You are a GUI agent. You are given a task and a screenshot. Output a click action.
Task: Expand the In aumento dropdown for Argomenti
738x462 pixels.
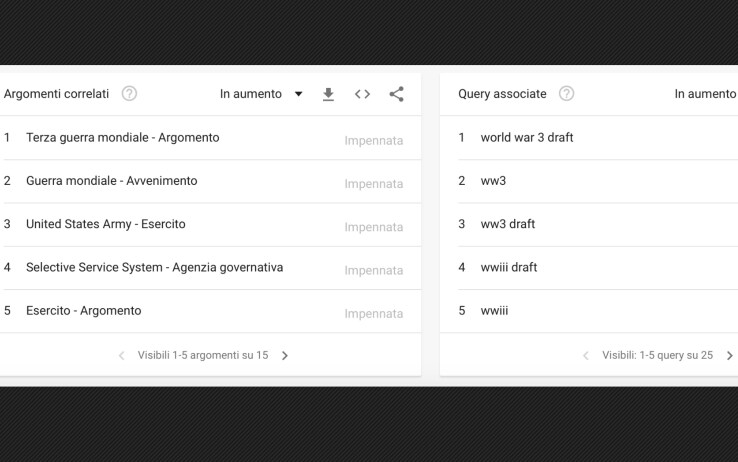point(261,94)
